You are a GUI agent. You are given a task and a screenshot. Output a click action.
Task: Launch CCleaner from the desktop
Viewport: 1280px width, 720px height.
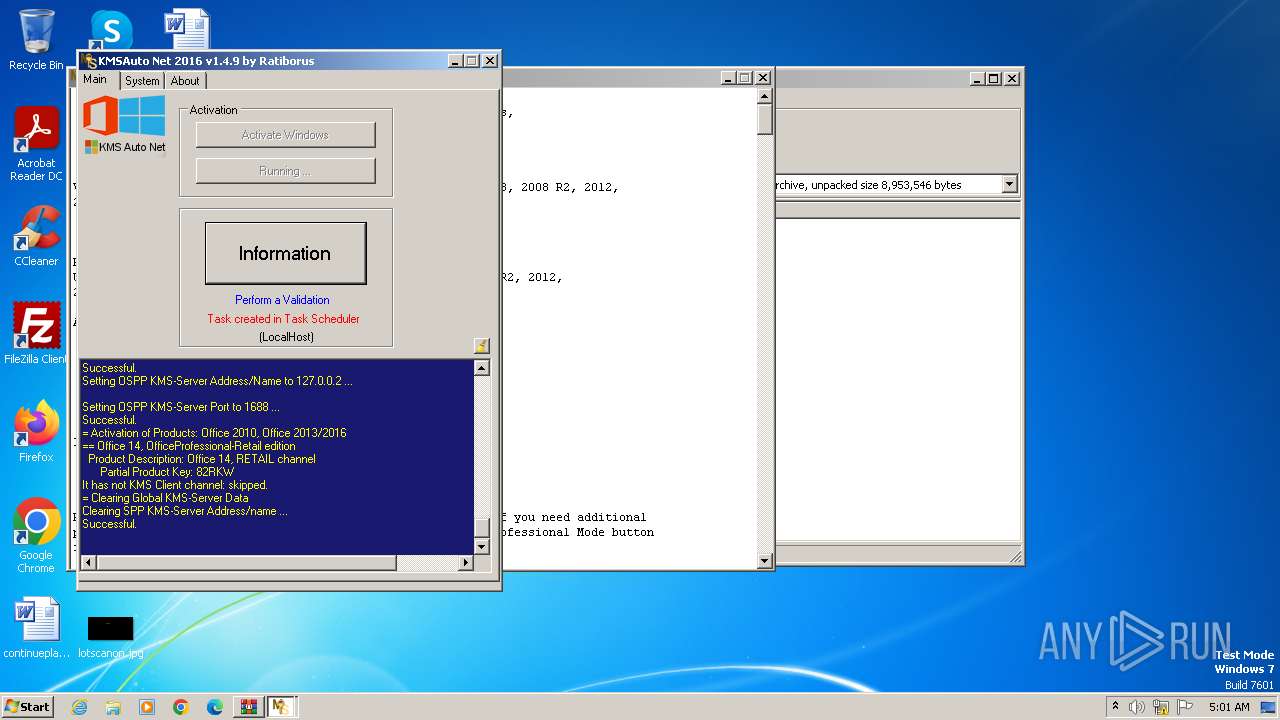click(x=36, y=236)
